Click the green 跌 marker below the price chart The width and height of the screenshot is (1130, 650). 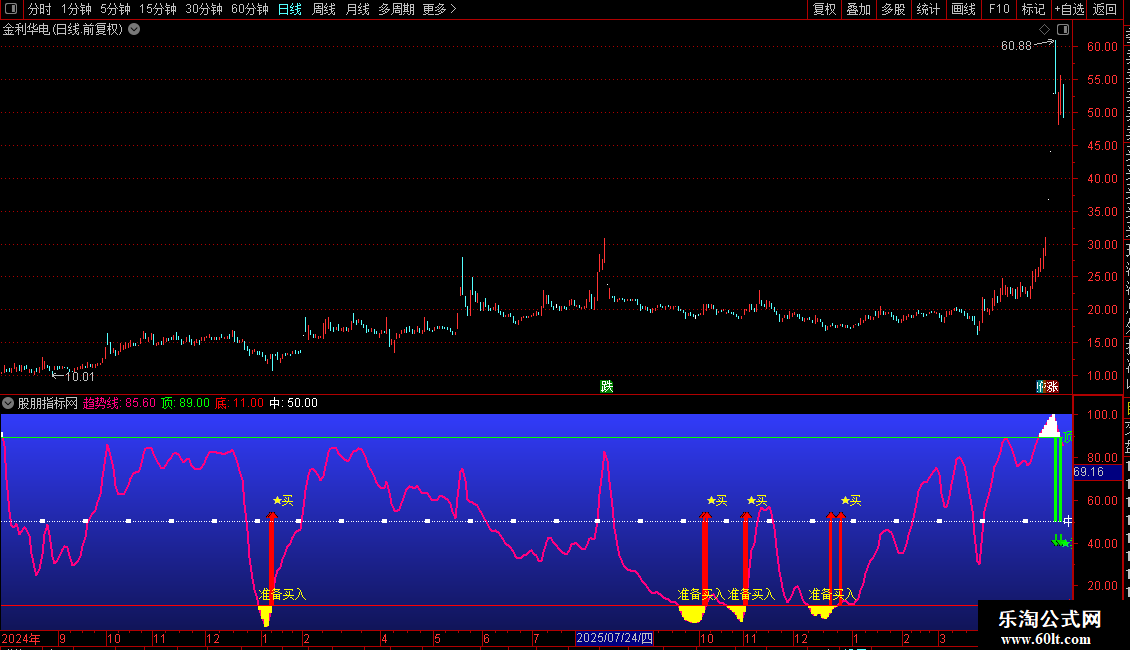607,386
